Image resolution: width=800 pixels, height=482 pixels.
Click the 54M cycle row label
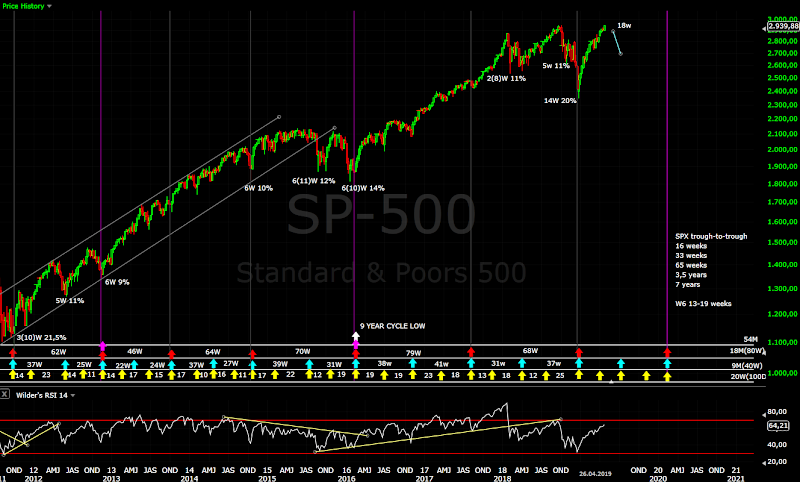tap(751, 339)
